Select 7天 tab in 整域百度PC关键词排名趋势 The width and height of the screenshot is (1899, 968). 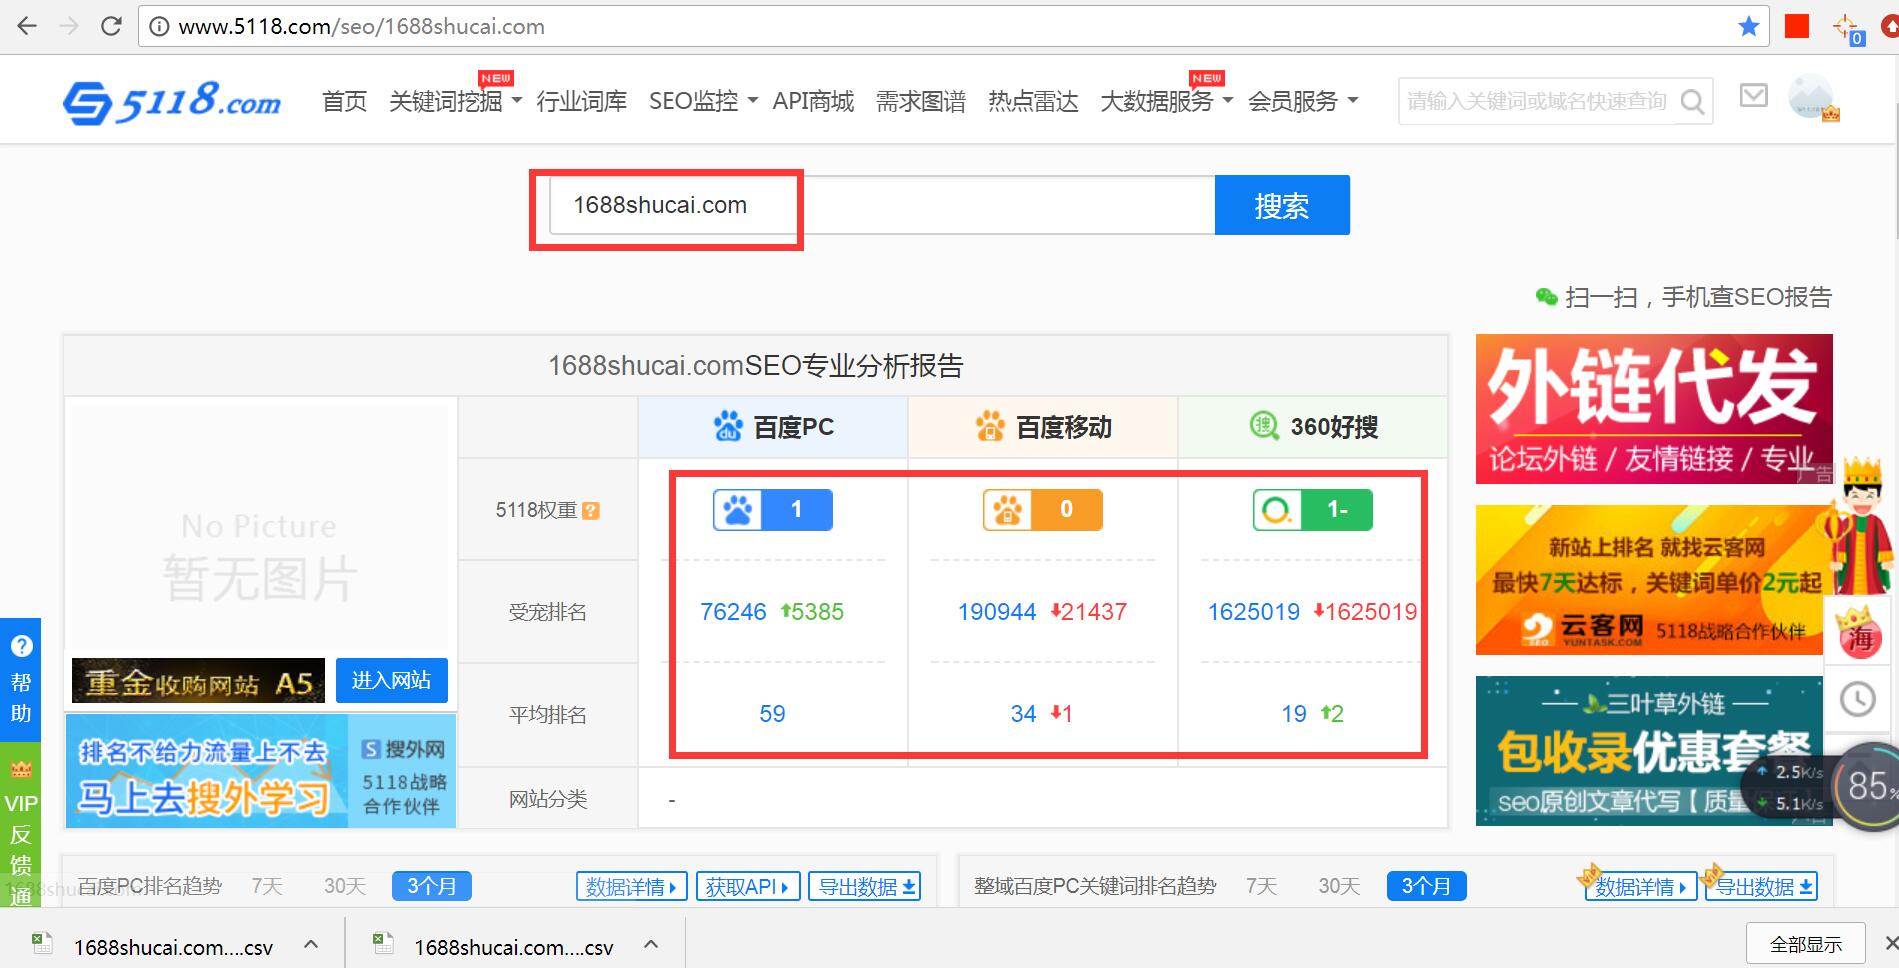click(1262, 886)
